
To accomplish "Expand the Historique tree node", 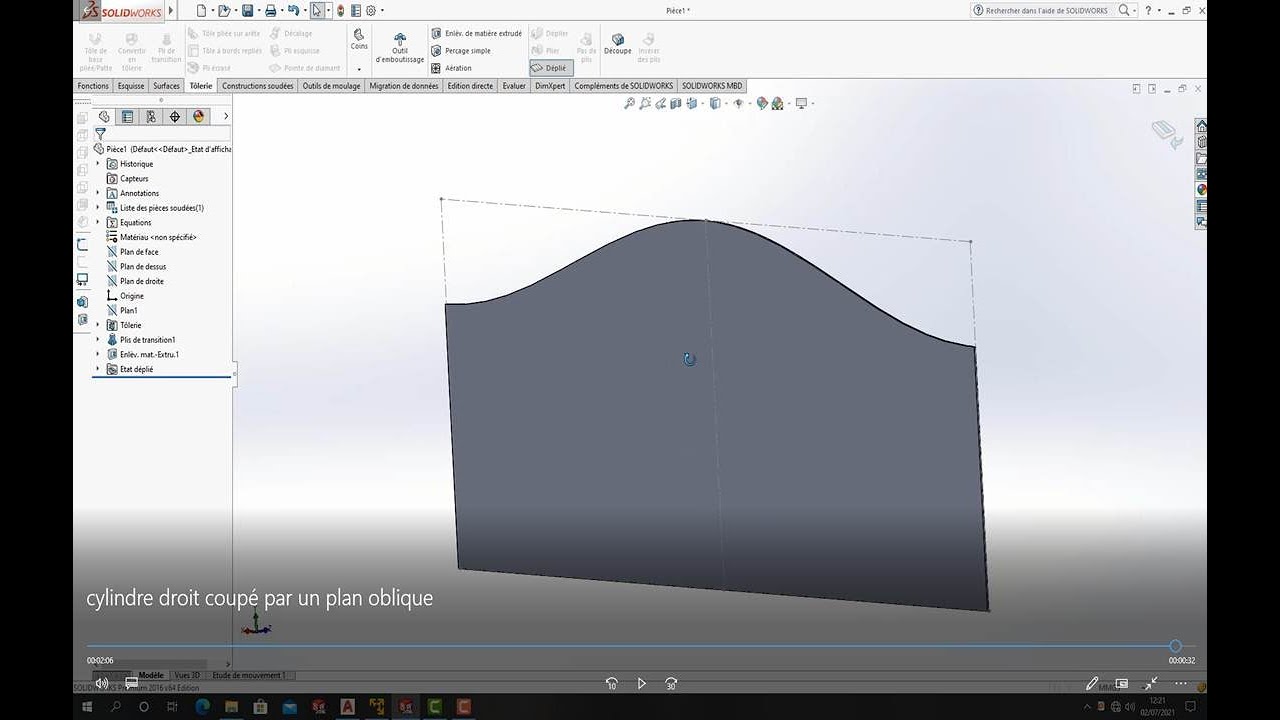I will pos(98,164).
